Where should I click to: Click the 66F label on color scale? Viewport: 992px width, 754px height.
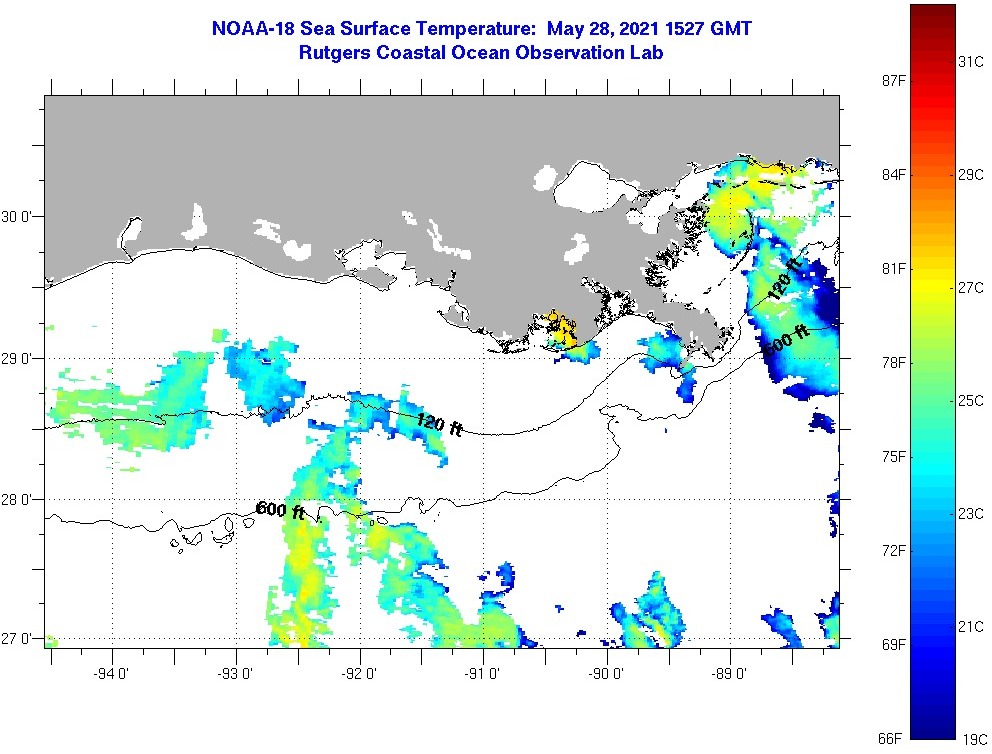(x=890, y=738)
